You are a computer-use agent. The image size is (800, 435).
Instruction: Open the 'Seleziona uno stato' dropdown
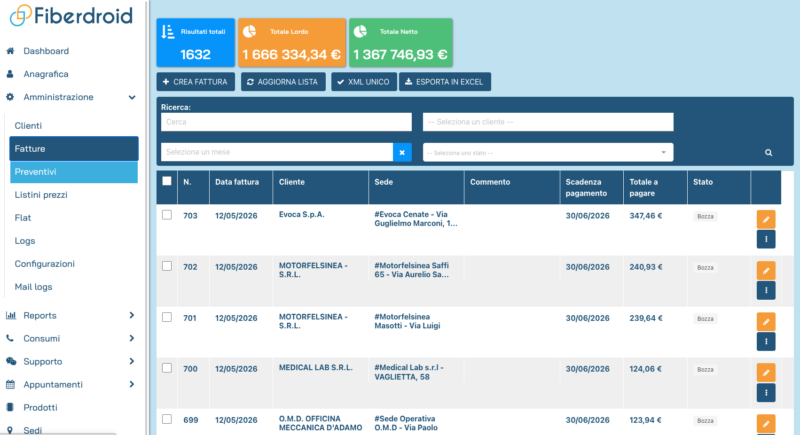pos(548,152)
